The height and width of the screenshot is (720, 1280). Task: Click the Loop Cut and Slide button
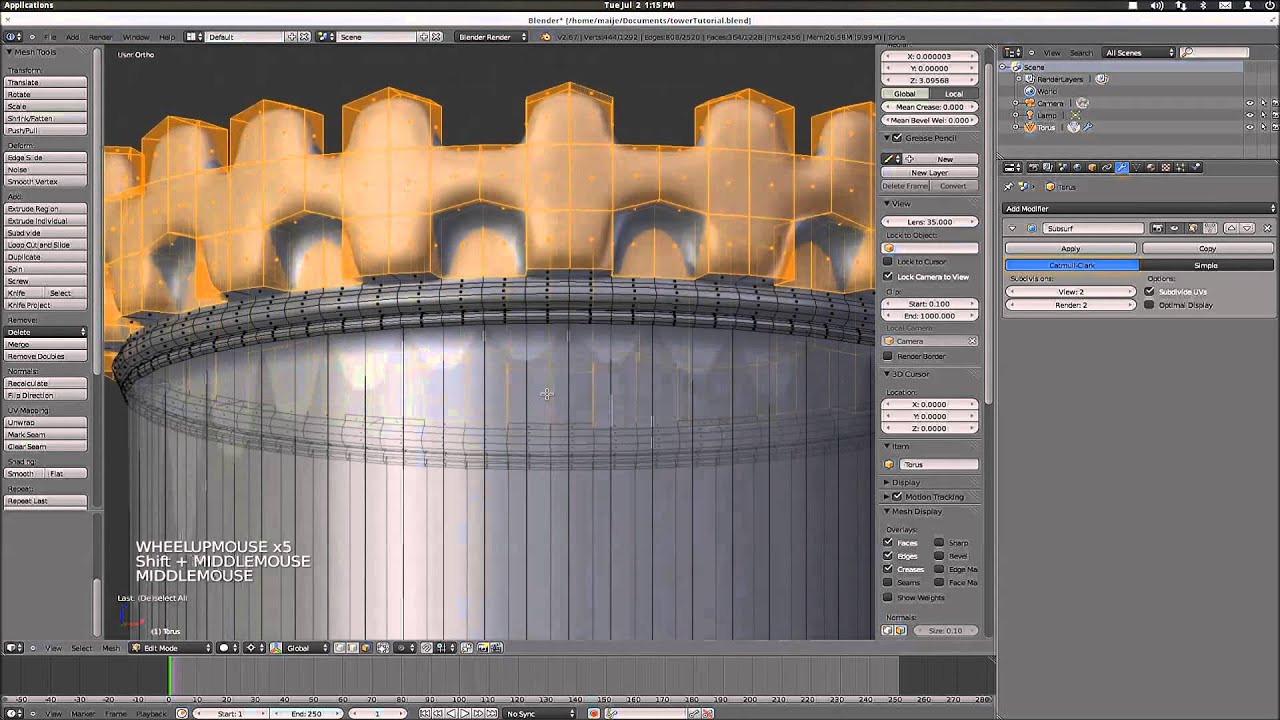[x=46, y=245]
